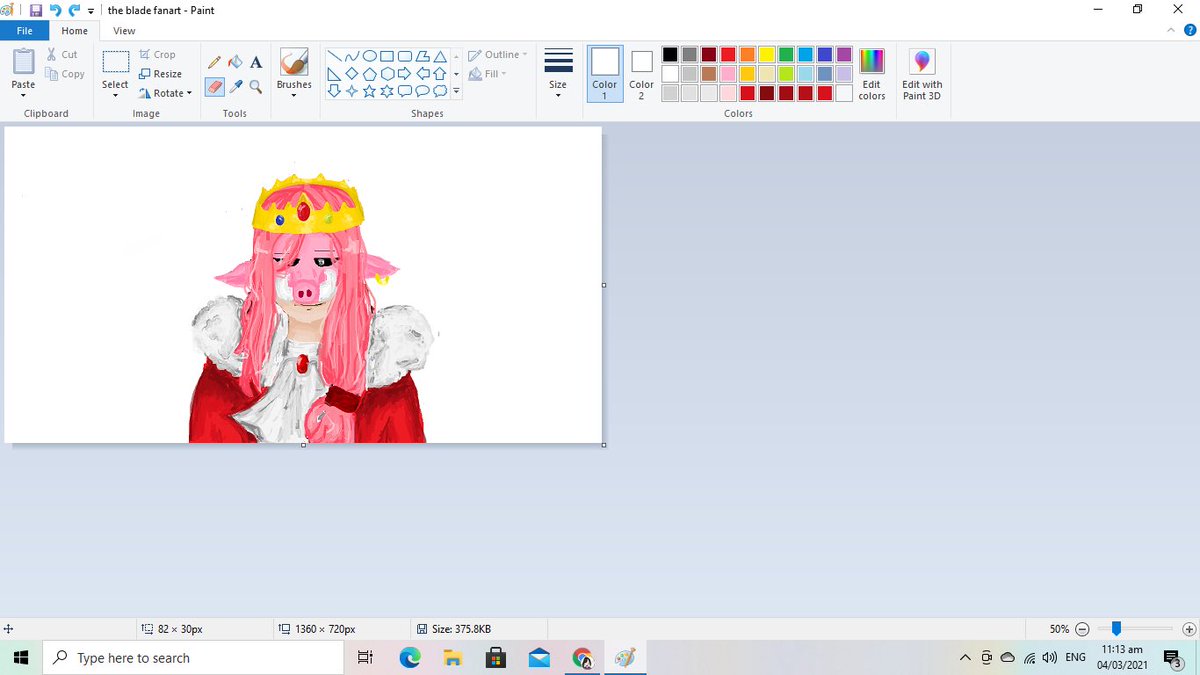Open the shape Fill dropdown
The height and width of the screenshot is (675, 1200).
tap(488, 74)
